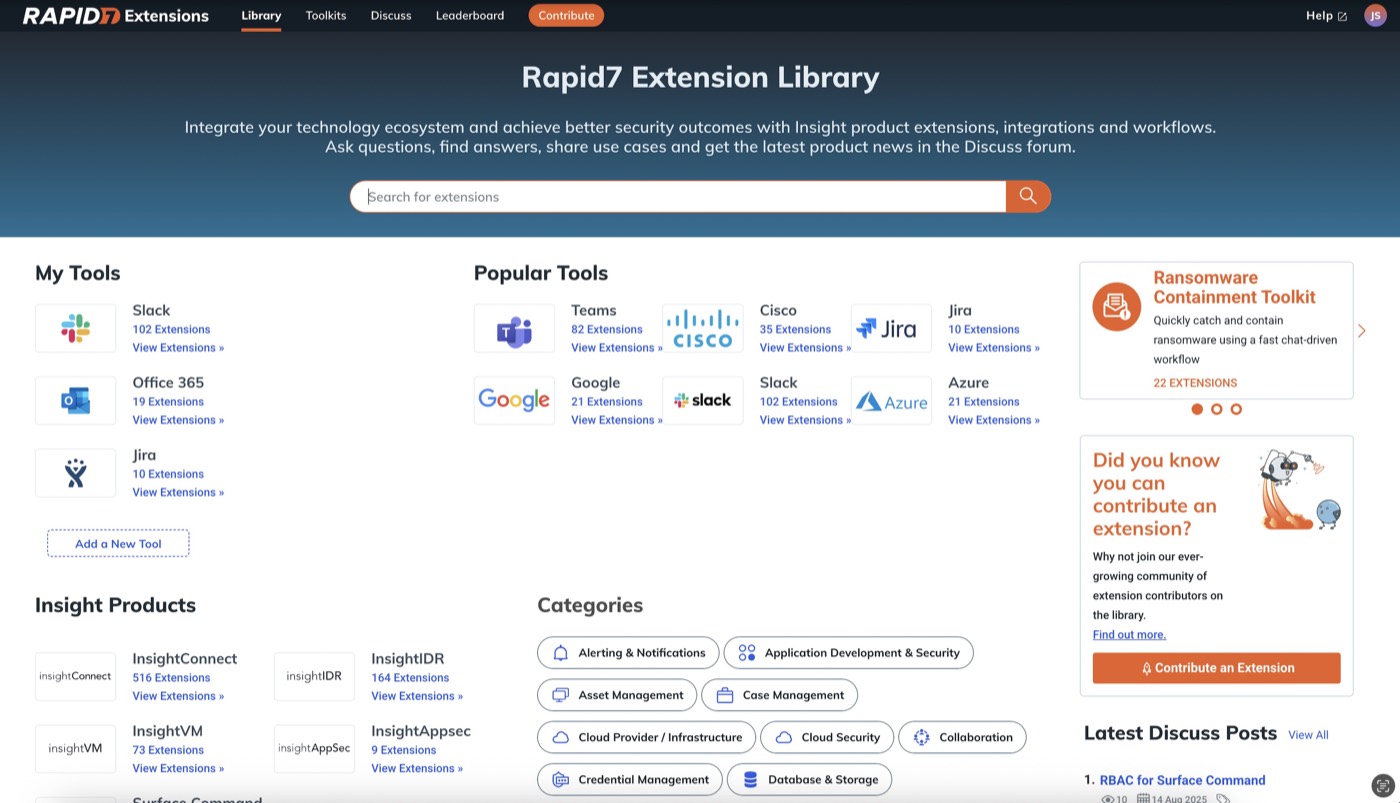
Task: Open the Library tab
Action: (x=261, y=15)
